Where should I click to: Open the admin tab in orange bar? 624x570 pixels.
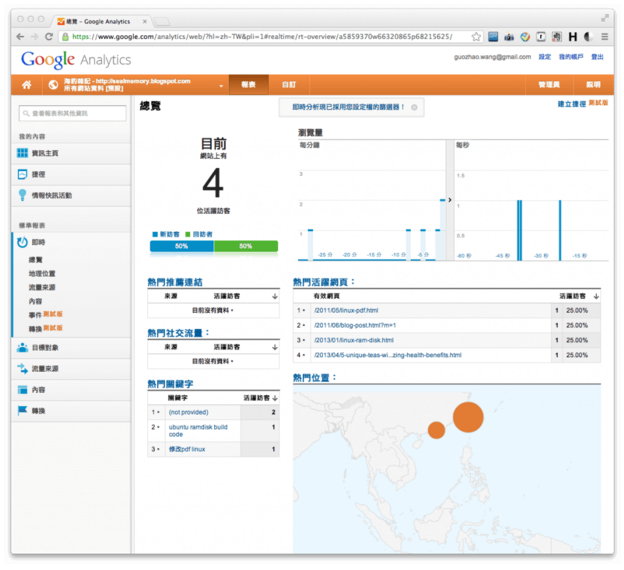tap(549, 84)
